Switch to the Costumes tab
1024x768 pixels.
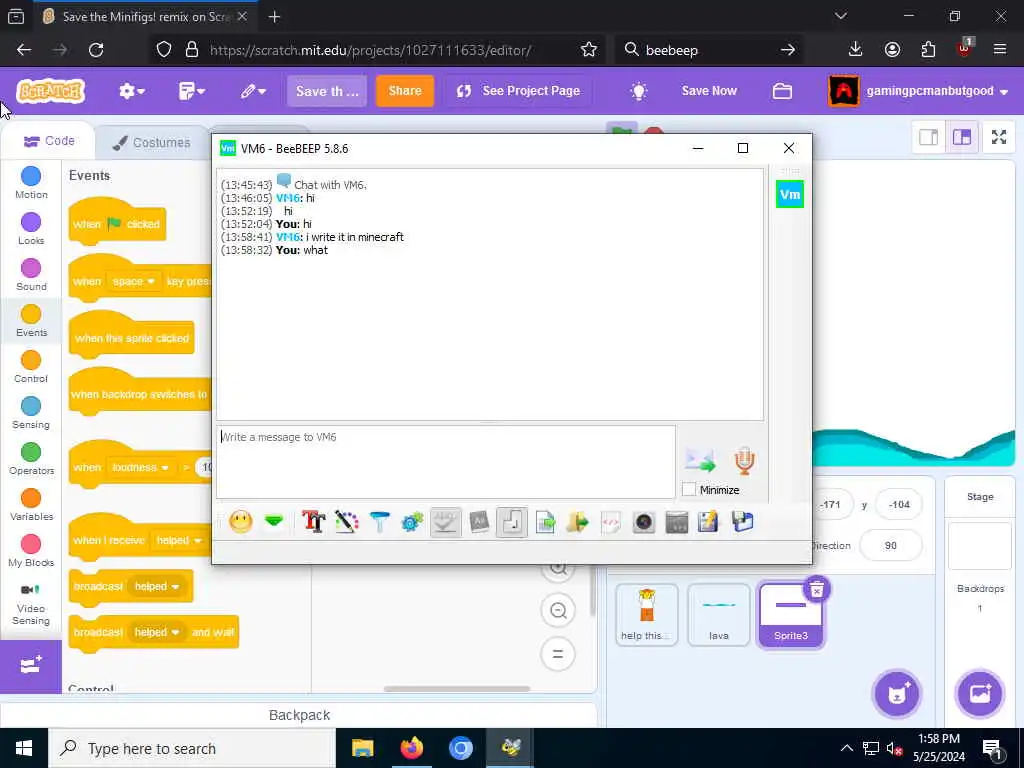tap(152, 142)
